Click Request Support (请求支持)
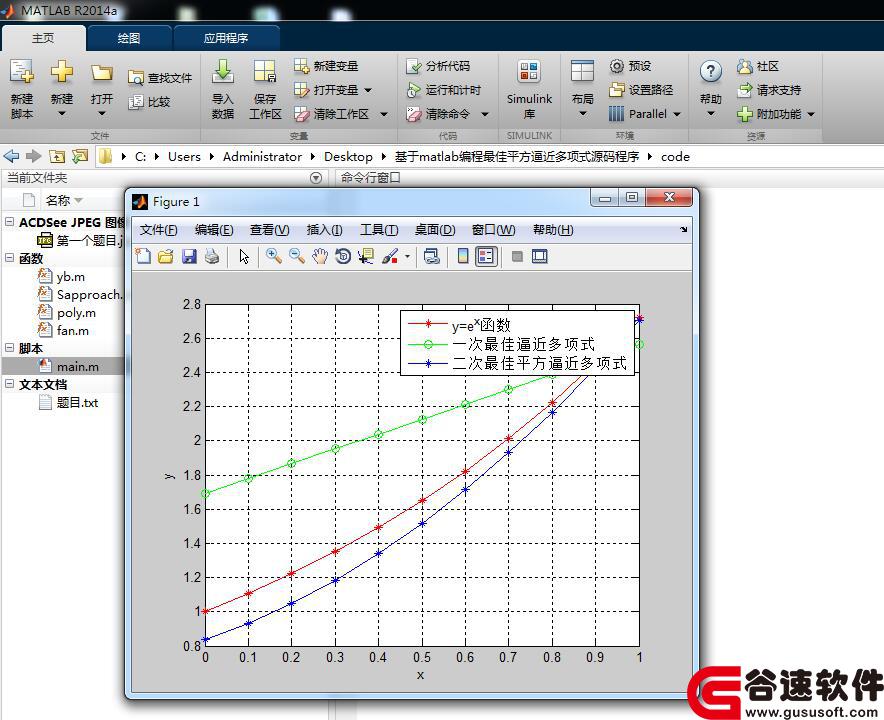The height and width of the screenshot is (720, 884). [769, 90]
